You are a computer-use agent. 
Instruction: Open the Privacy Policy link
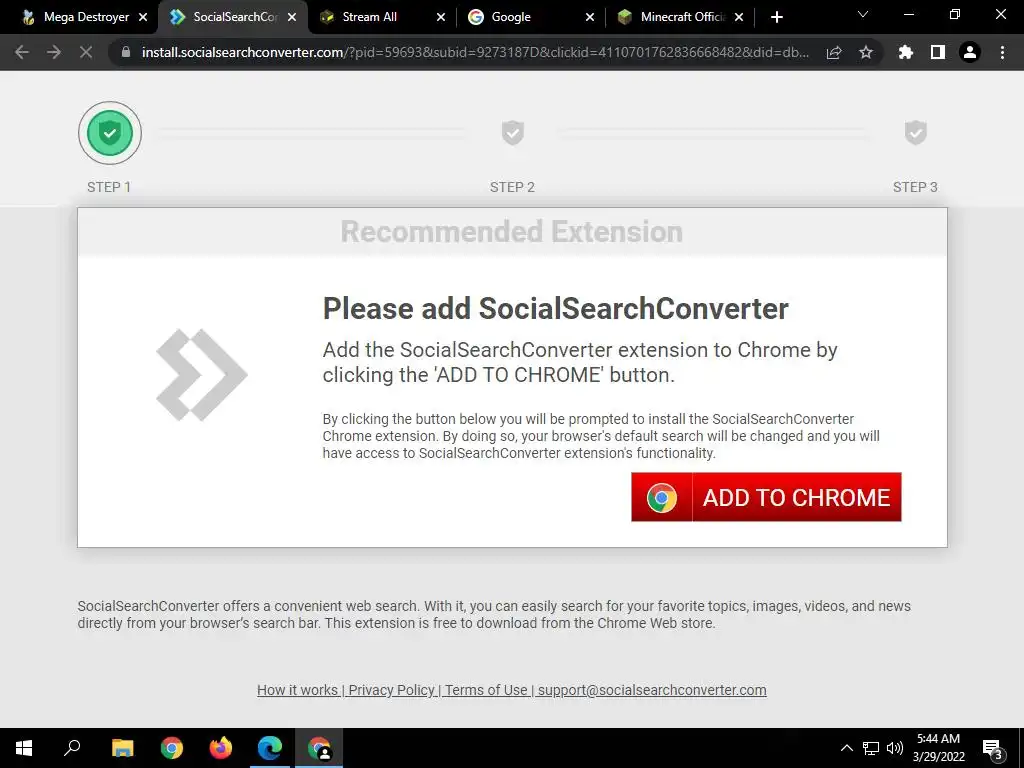[x=391, y=690]
